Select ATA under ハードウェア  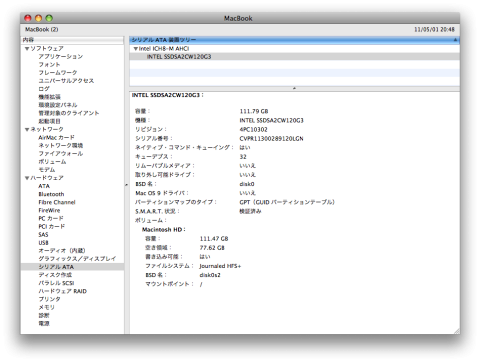coord(44,186)
